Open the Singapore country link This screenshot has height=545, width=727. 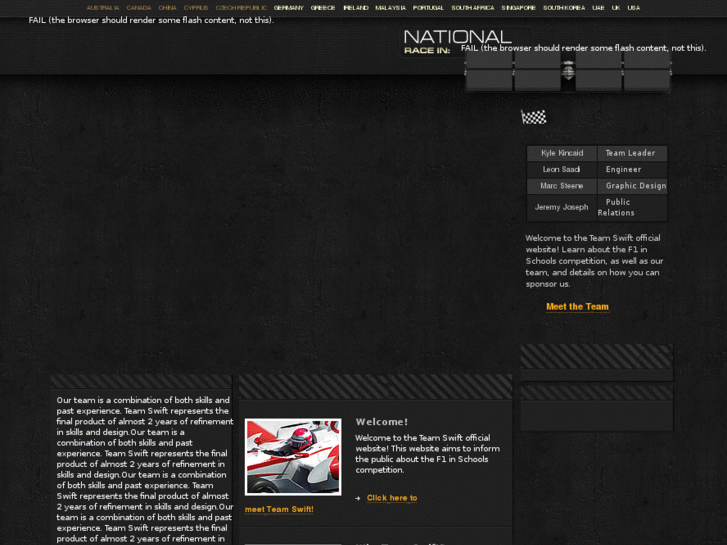518,8
